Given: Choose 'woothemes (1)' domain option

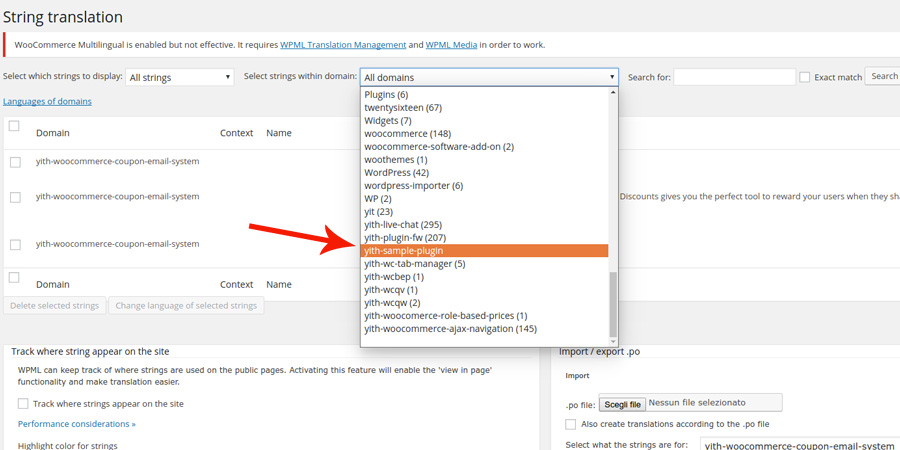Looking at the screenshot, I should 484,160.
